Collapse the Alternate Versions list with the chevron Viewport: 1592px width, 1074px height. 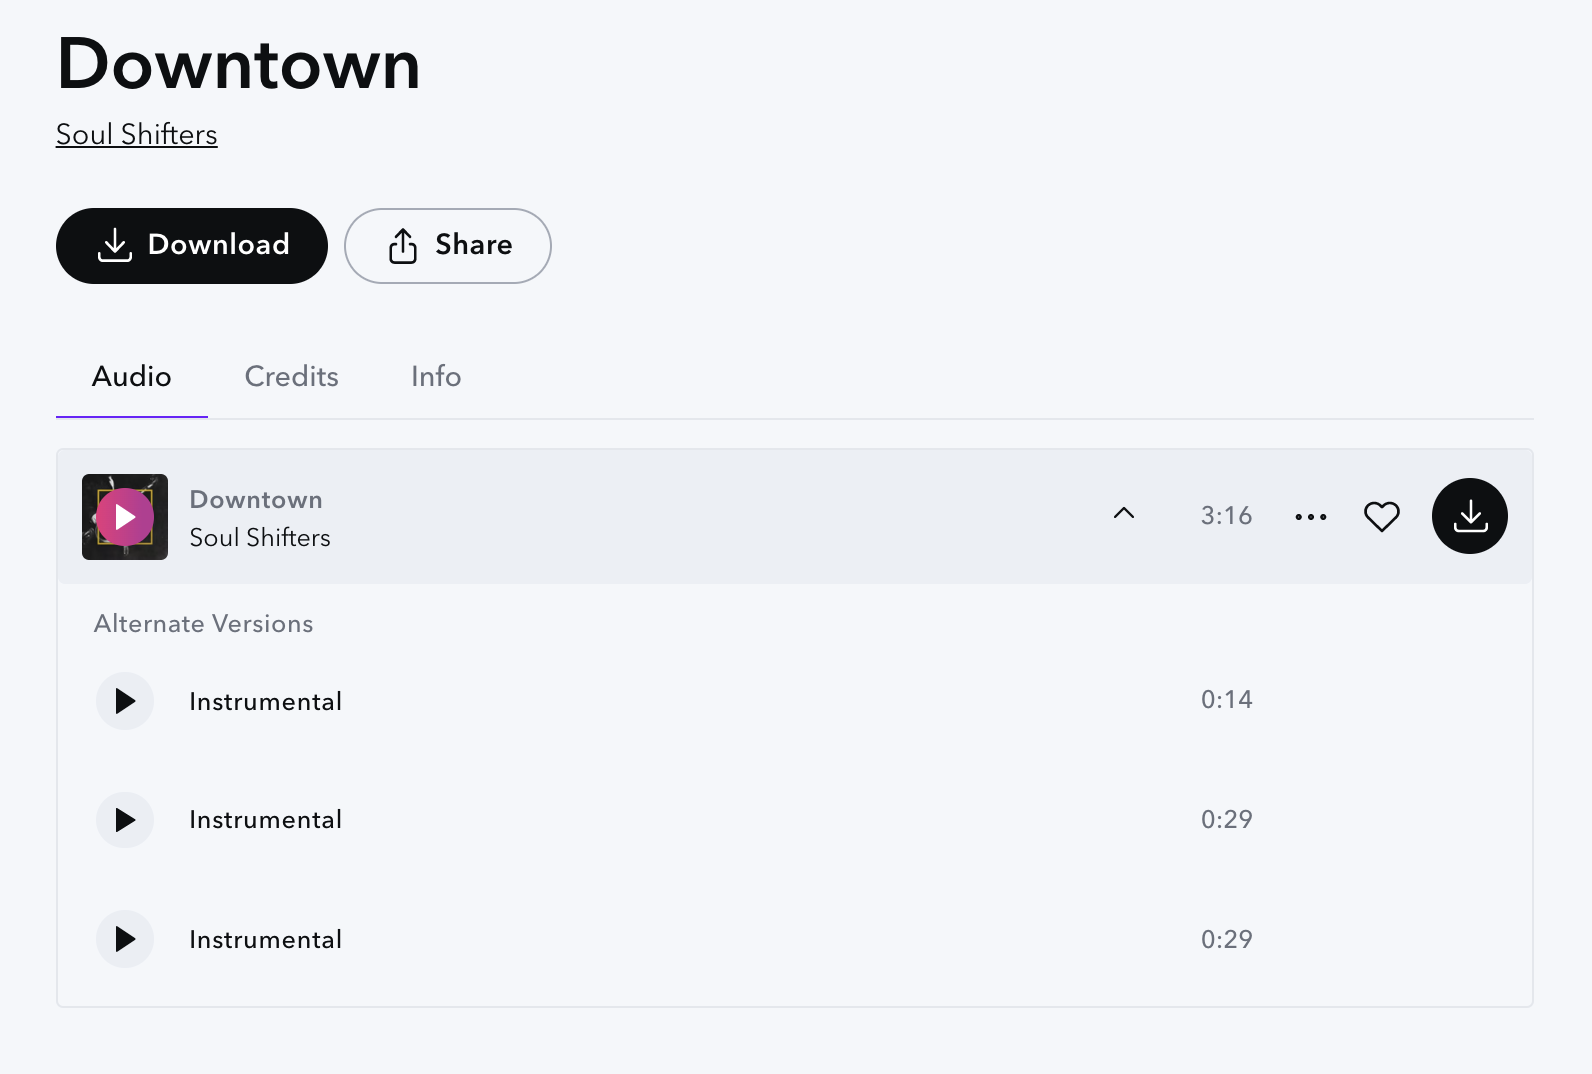pyautogui.click(x=1123, y=513)
